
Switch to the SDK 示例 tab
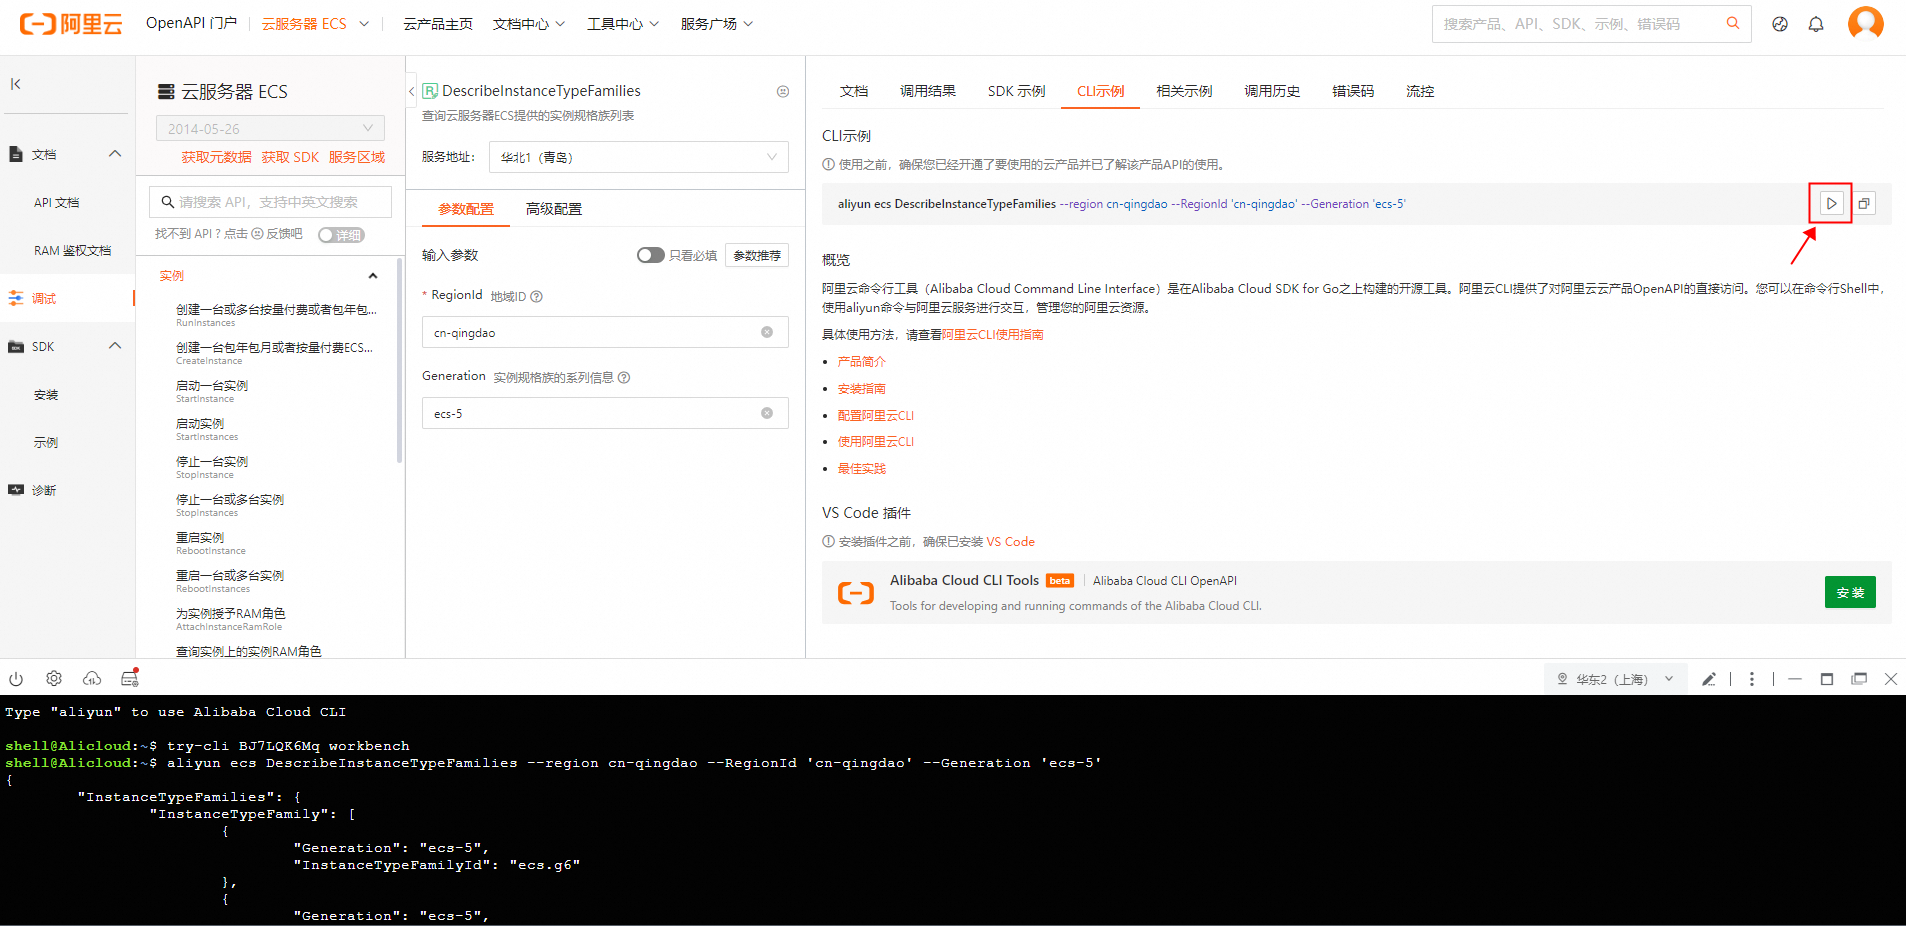point(1015,91)
